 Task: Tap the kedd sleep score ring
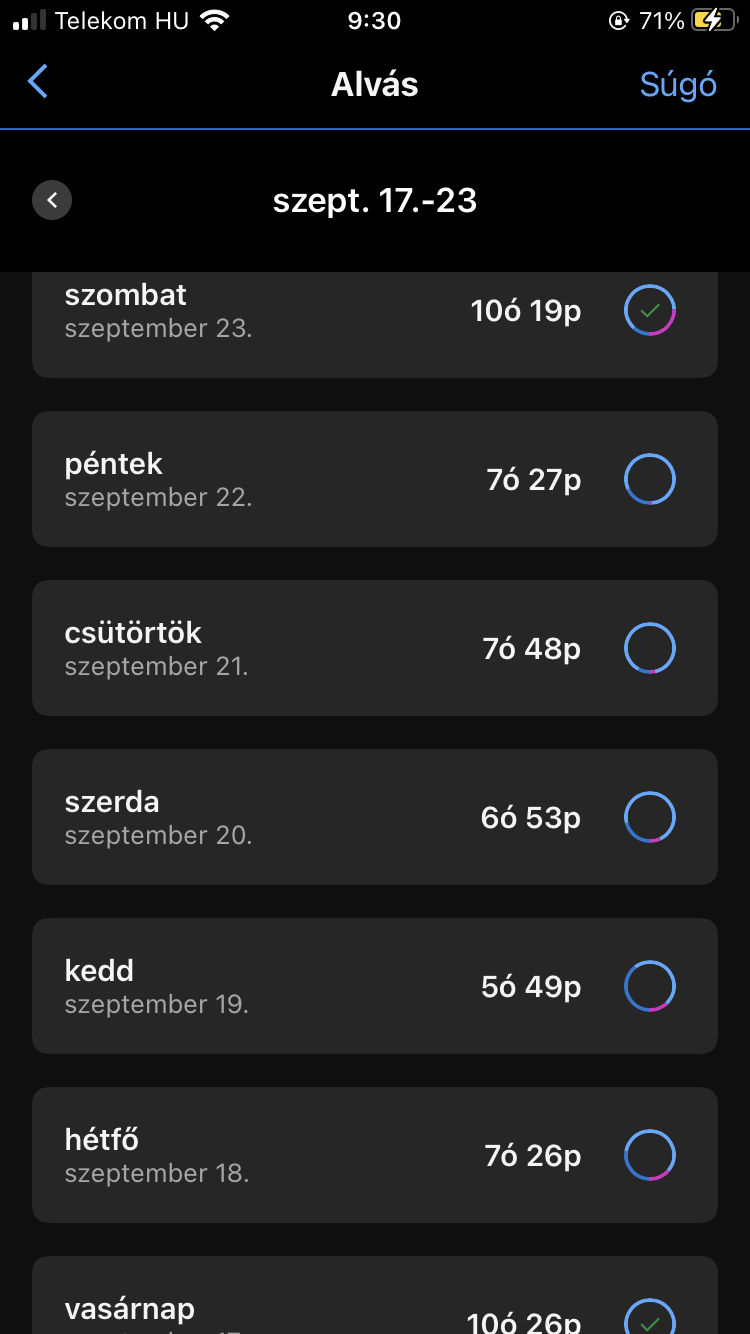(x=650, y=986)
